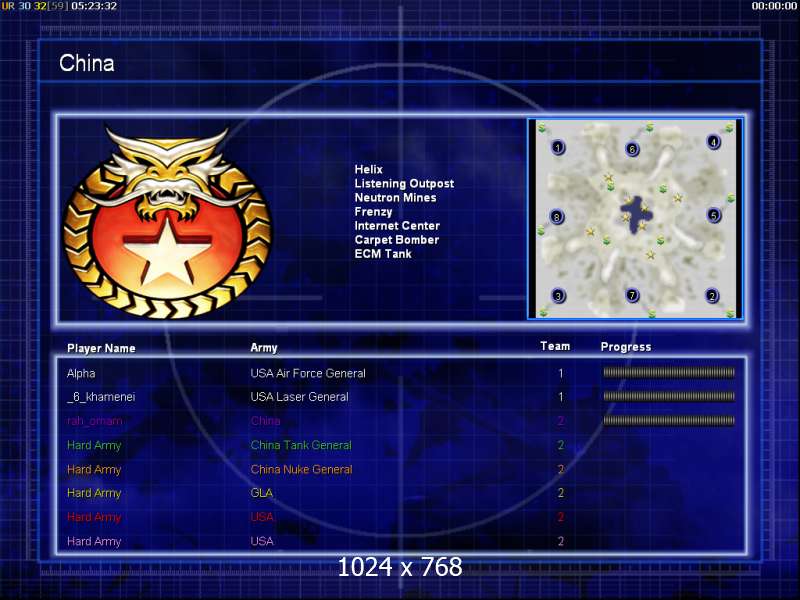Click team number in the GLA row

561,493
